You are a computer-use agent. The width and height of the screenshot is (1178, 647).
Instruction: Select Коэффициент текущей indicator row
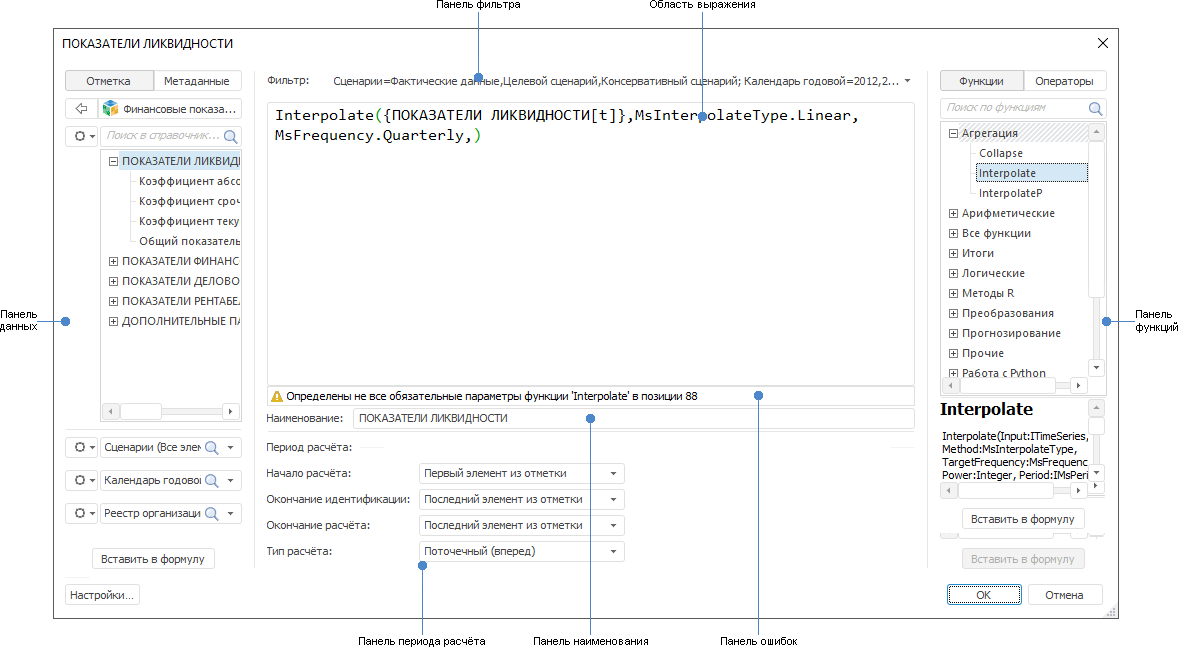189,221
